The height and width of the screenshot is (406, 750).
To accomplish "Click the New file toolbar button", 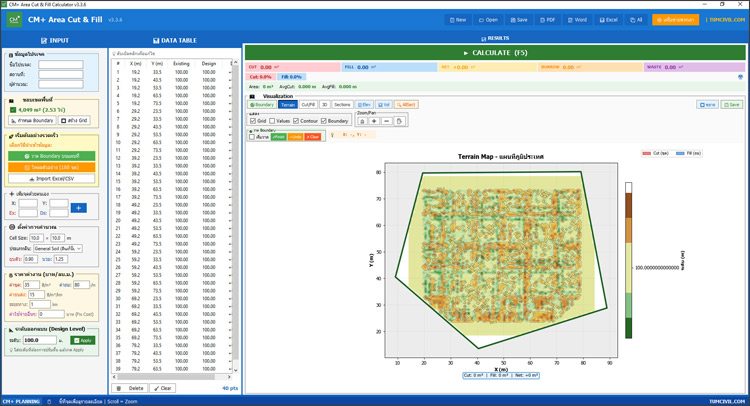I will (x=457, y=19).
